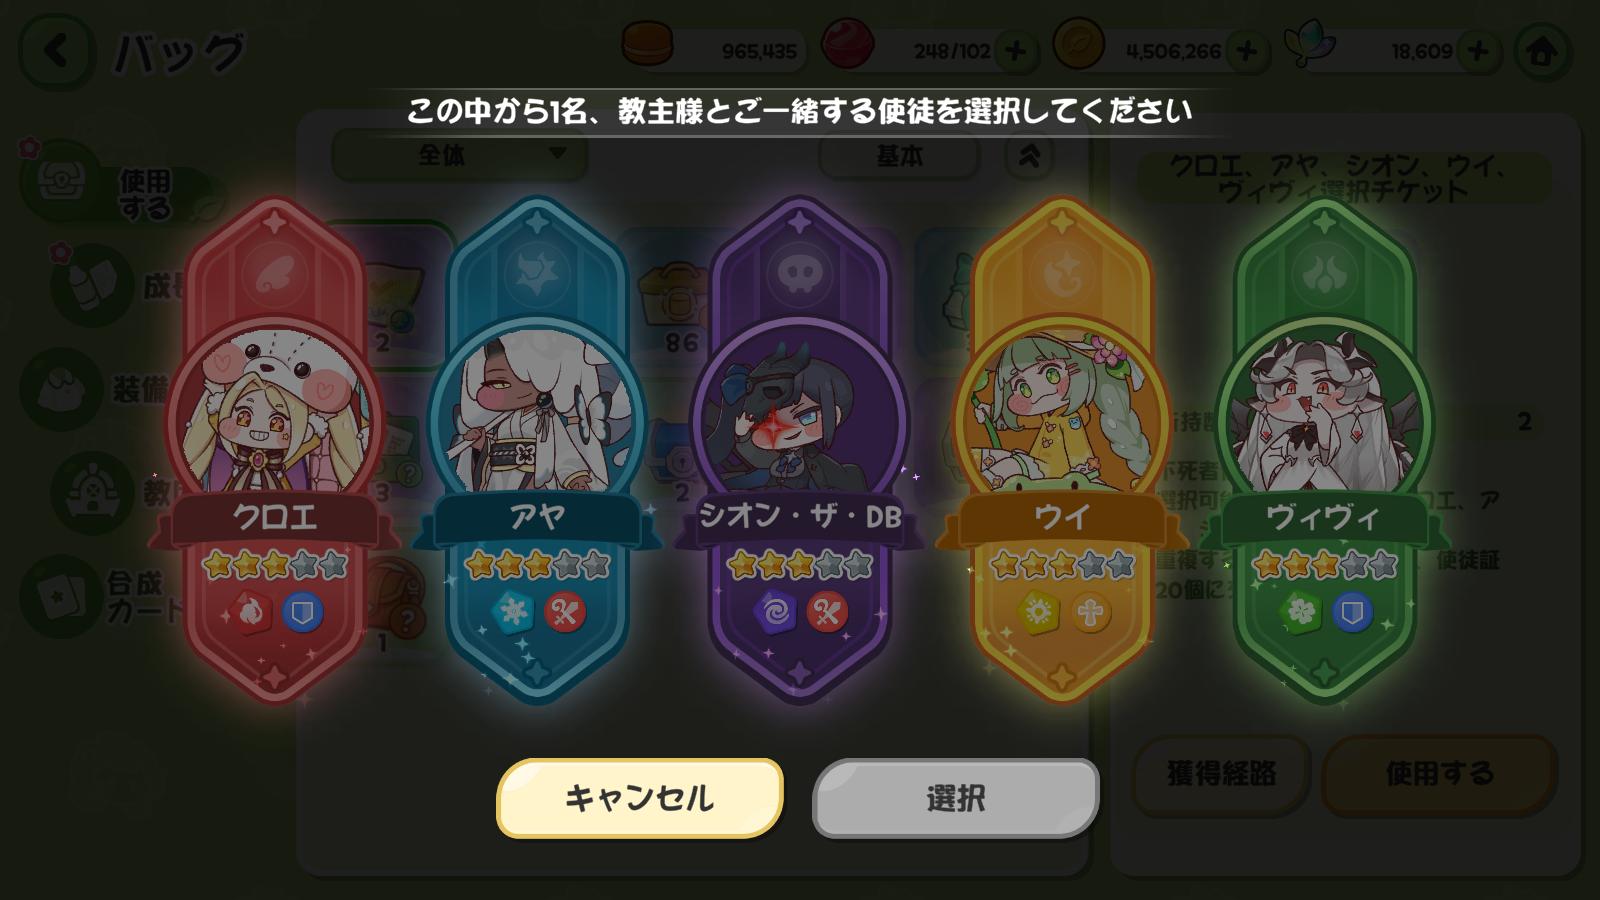Add gold coins with the plus icon
Screen dimensions: 1600x900
1246,51
